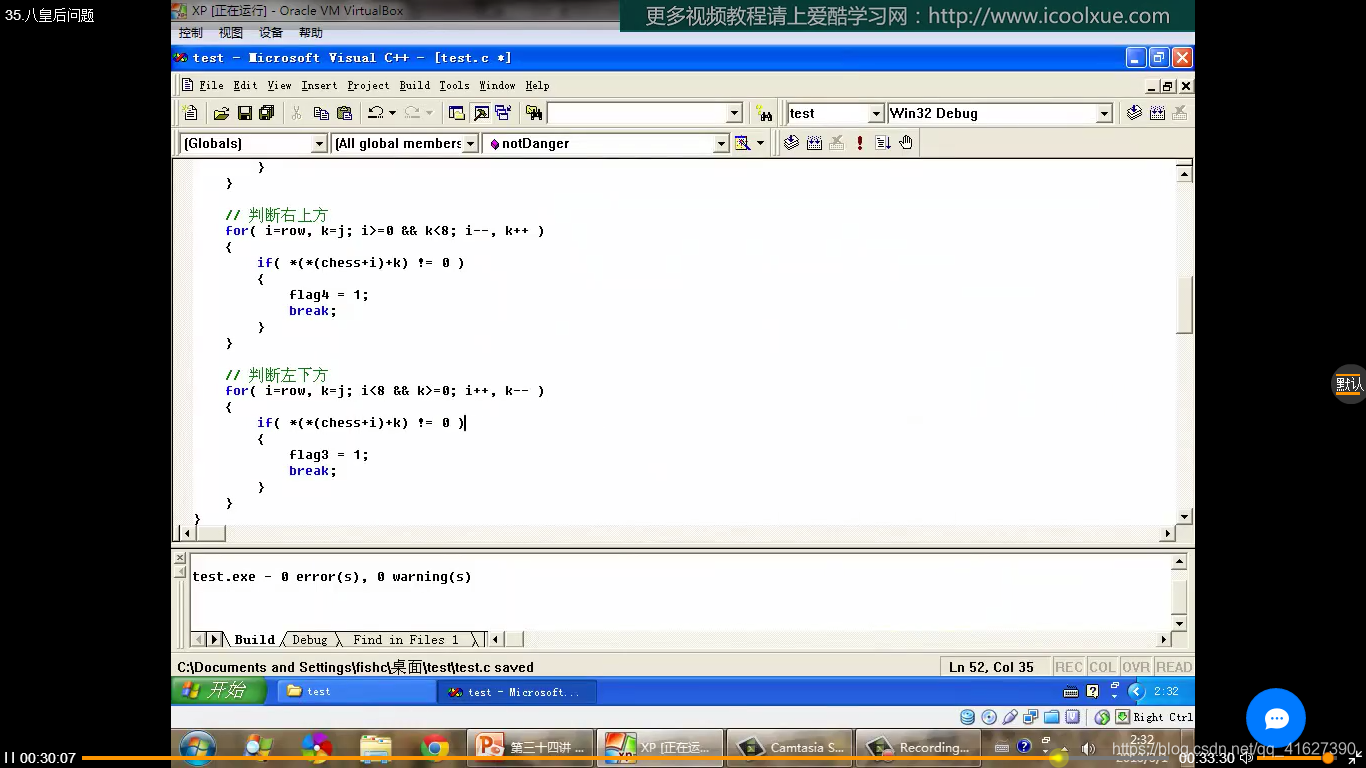Click the Chrome icon in host taskbar

tap(434, 747)
